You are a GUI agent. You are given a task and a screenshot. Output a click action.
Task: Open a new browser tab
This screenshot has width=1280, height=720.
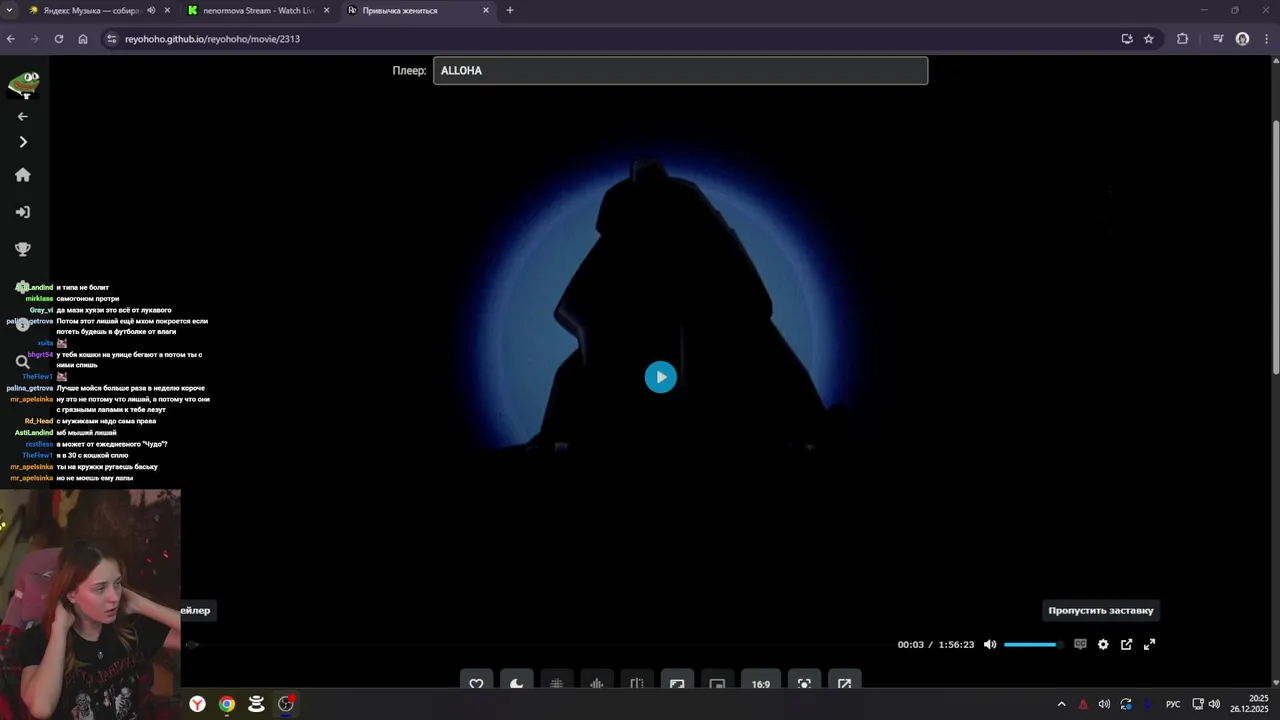[x=510, y=11]
